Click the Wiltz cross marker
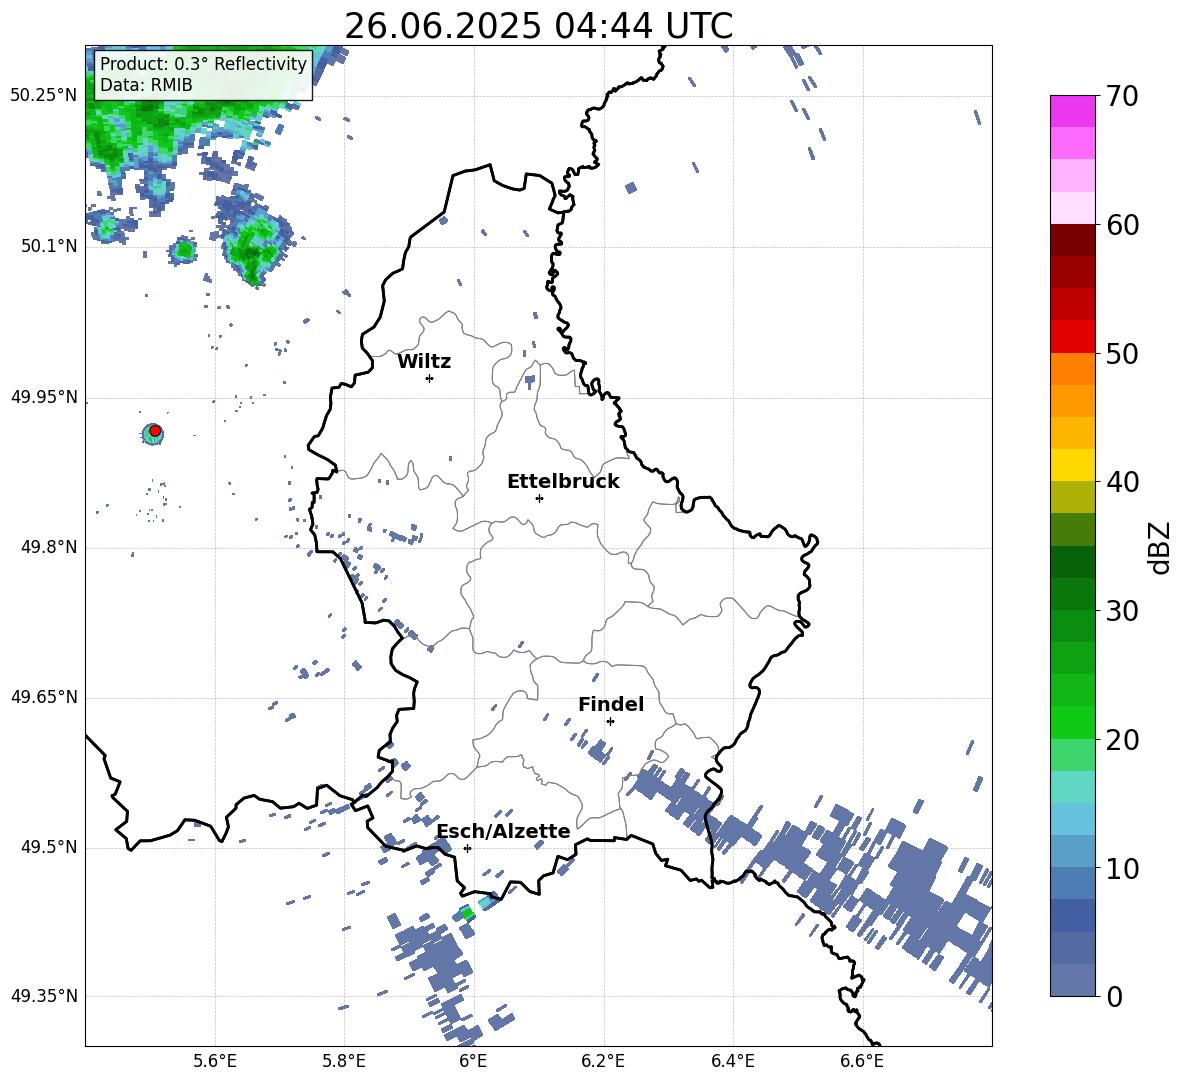 pos(430,378)
